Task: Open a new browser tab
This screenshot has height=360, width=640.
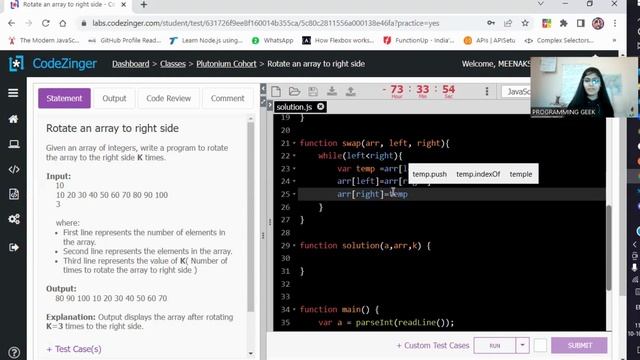Action: click(144, 5)
